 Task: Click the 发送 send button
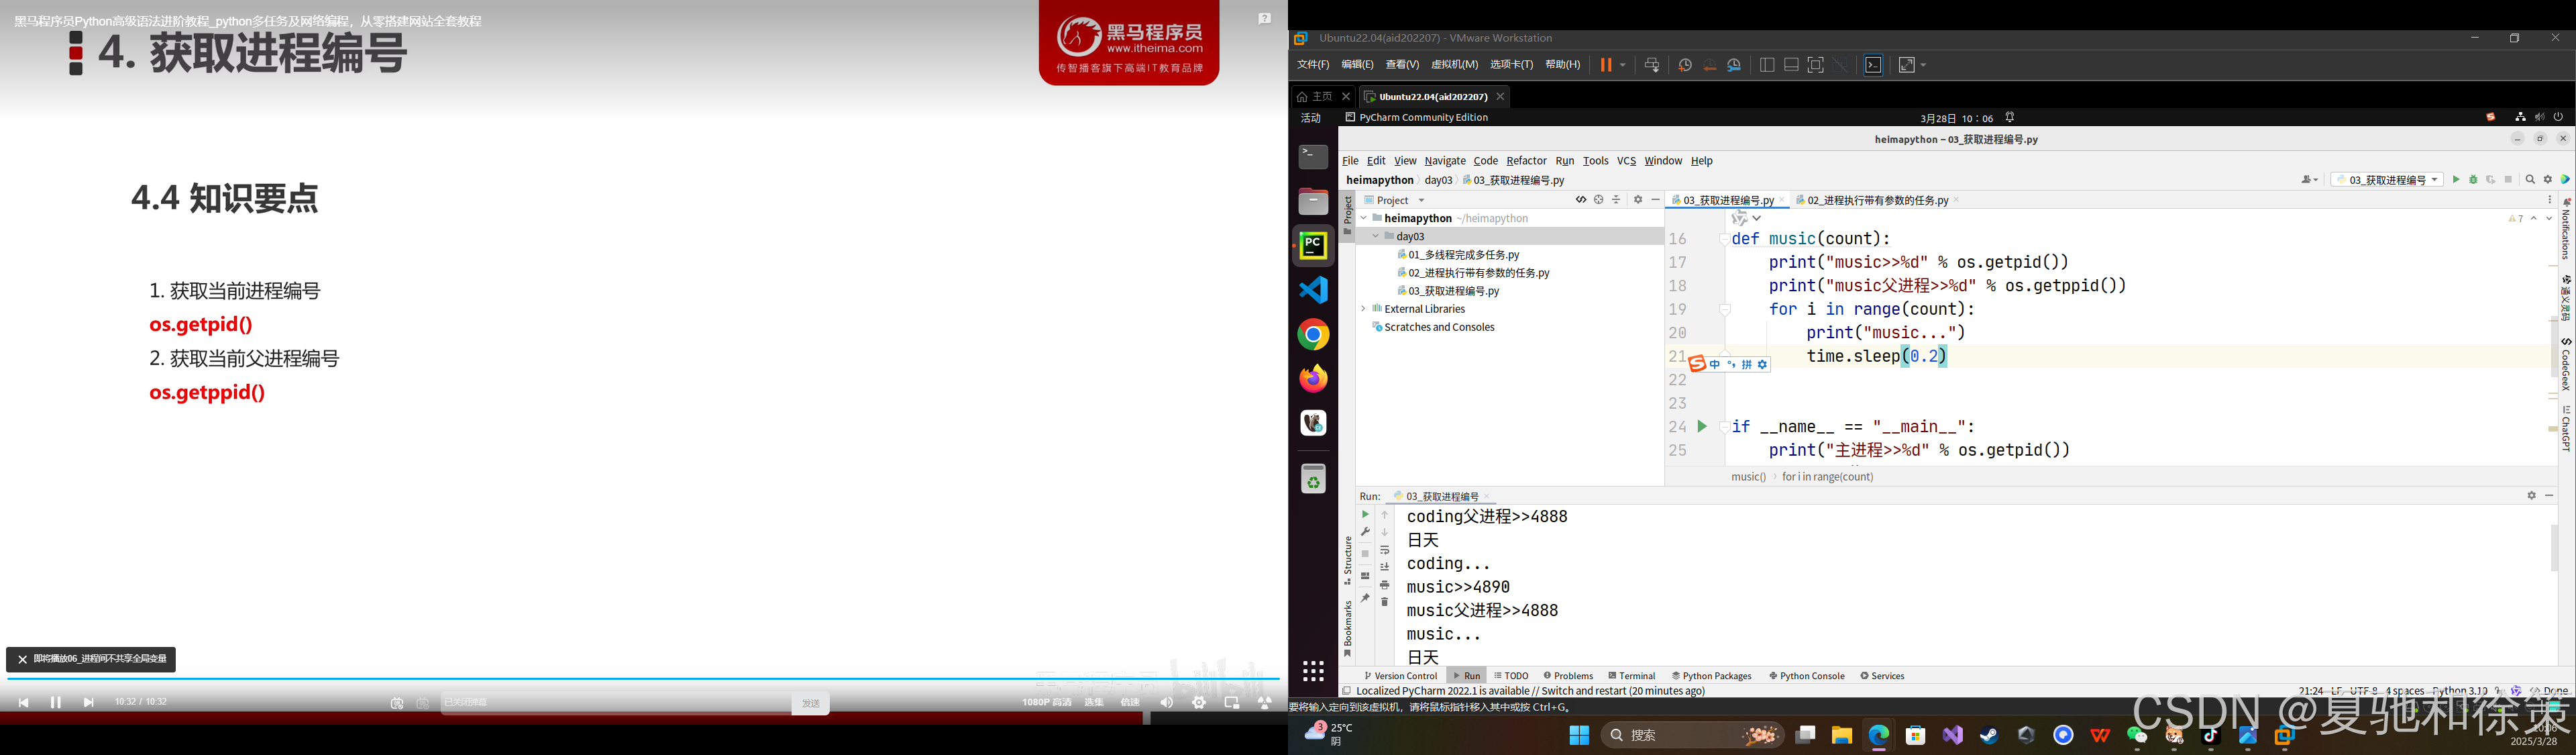pyautogui.click(x=810, y=703)
